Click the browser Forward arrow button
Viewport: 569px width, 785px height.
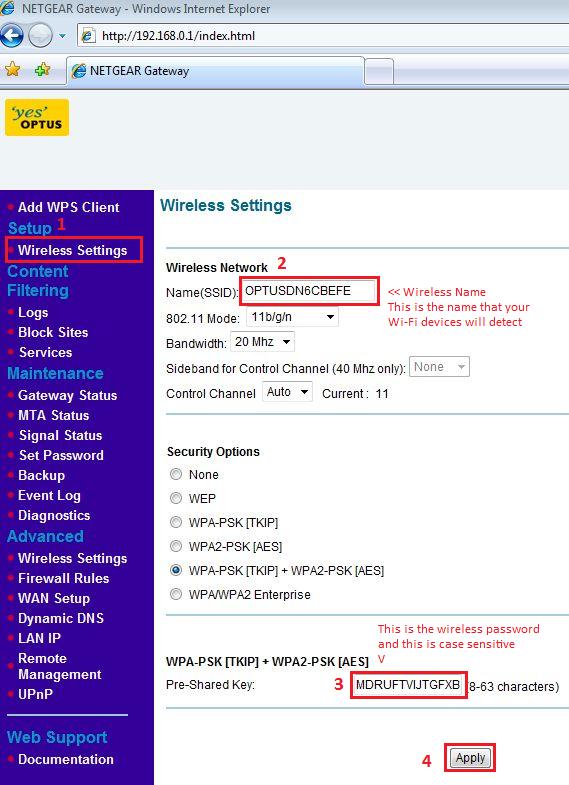(40, 36)
